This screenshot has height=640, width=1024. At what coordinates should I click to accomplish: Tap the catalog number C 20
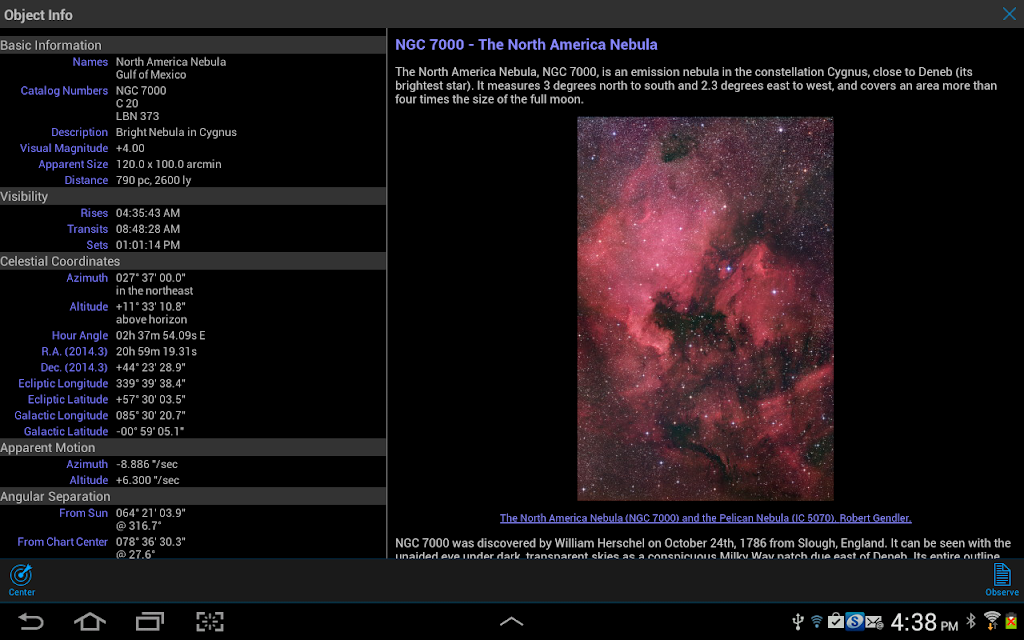[x=127, y=103]
